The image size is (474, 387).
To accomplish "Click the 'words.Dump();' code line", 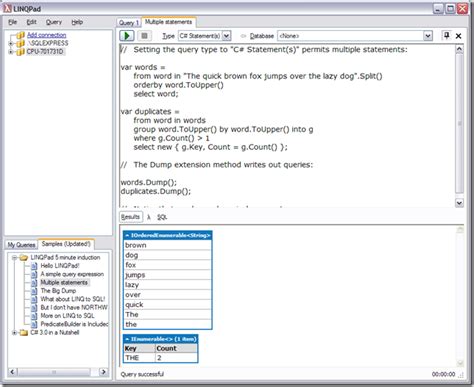I will (149, 182).
